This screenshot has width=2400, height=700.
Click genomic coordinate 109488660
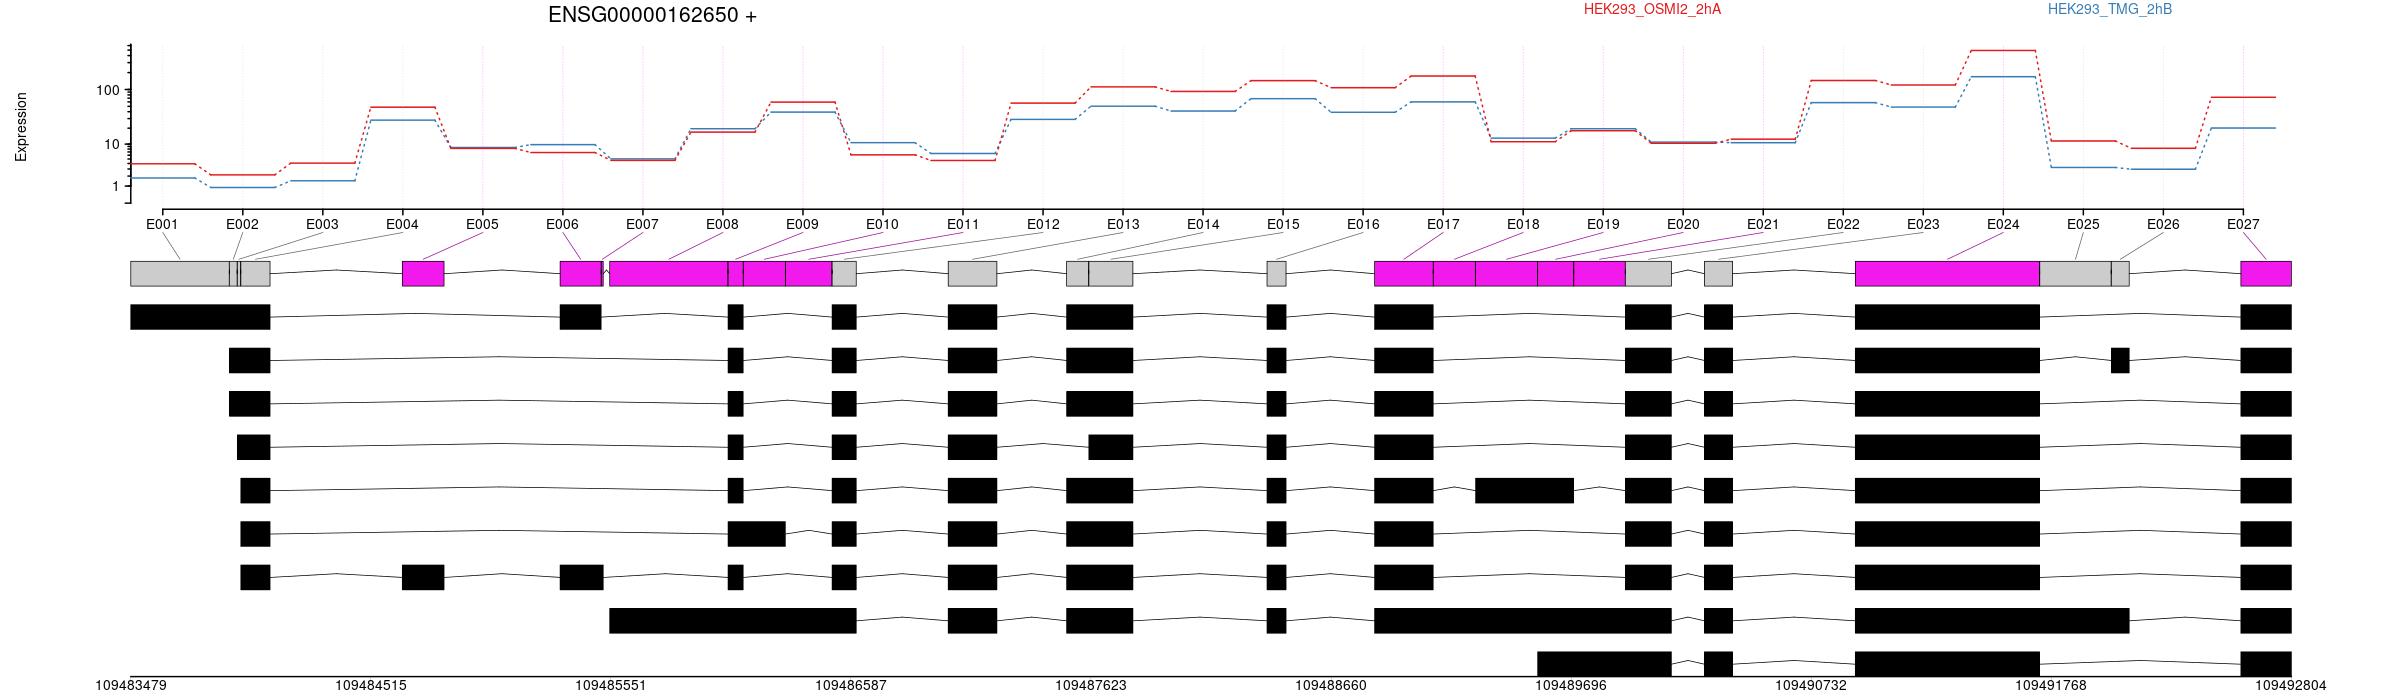click(x=1331, y=685)
